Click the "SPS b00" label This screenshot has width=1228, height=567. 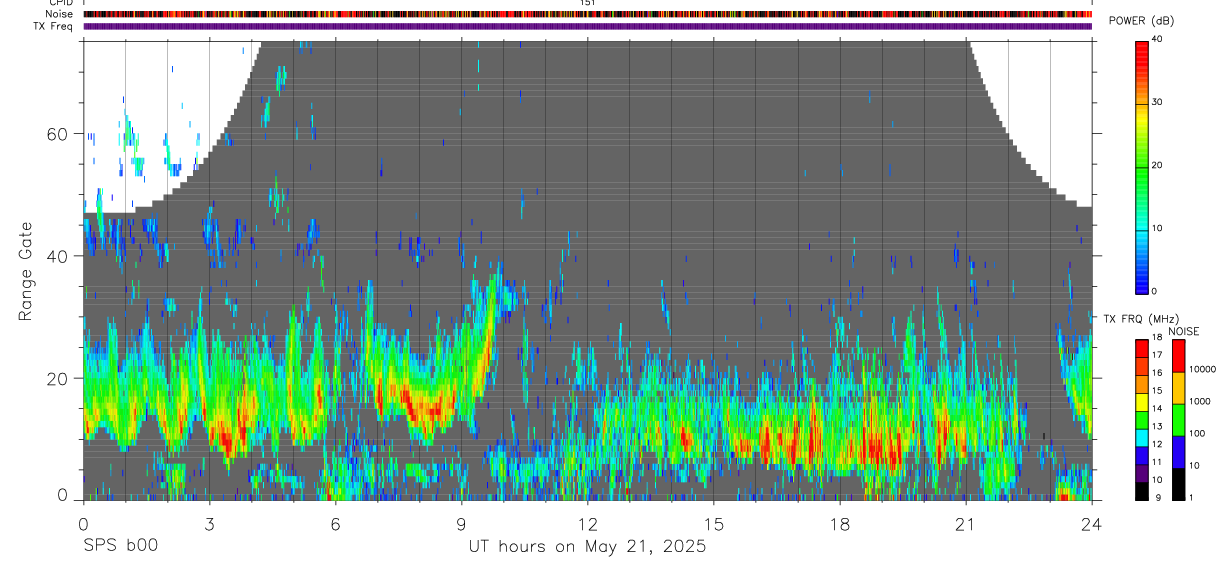[119, 546]
